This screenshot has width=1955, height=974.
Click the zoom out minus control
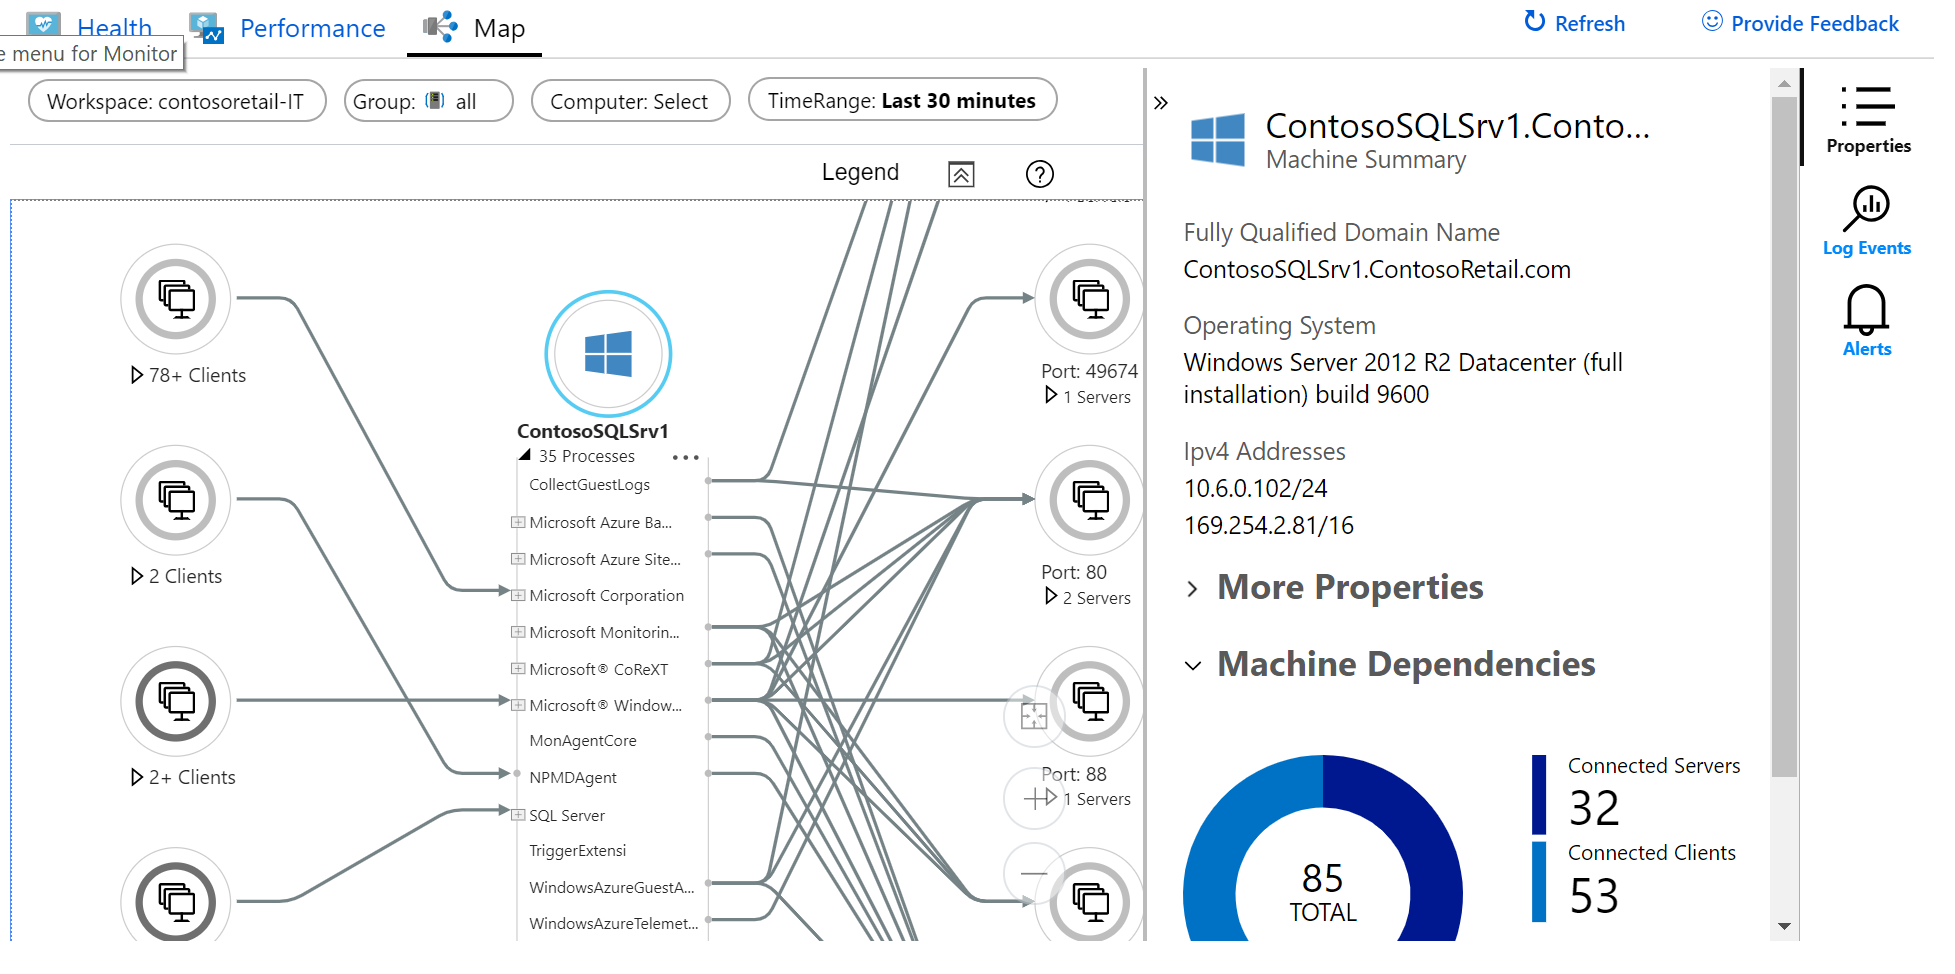coord(1034,874)
